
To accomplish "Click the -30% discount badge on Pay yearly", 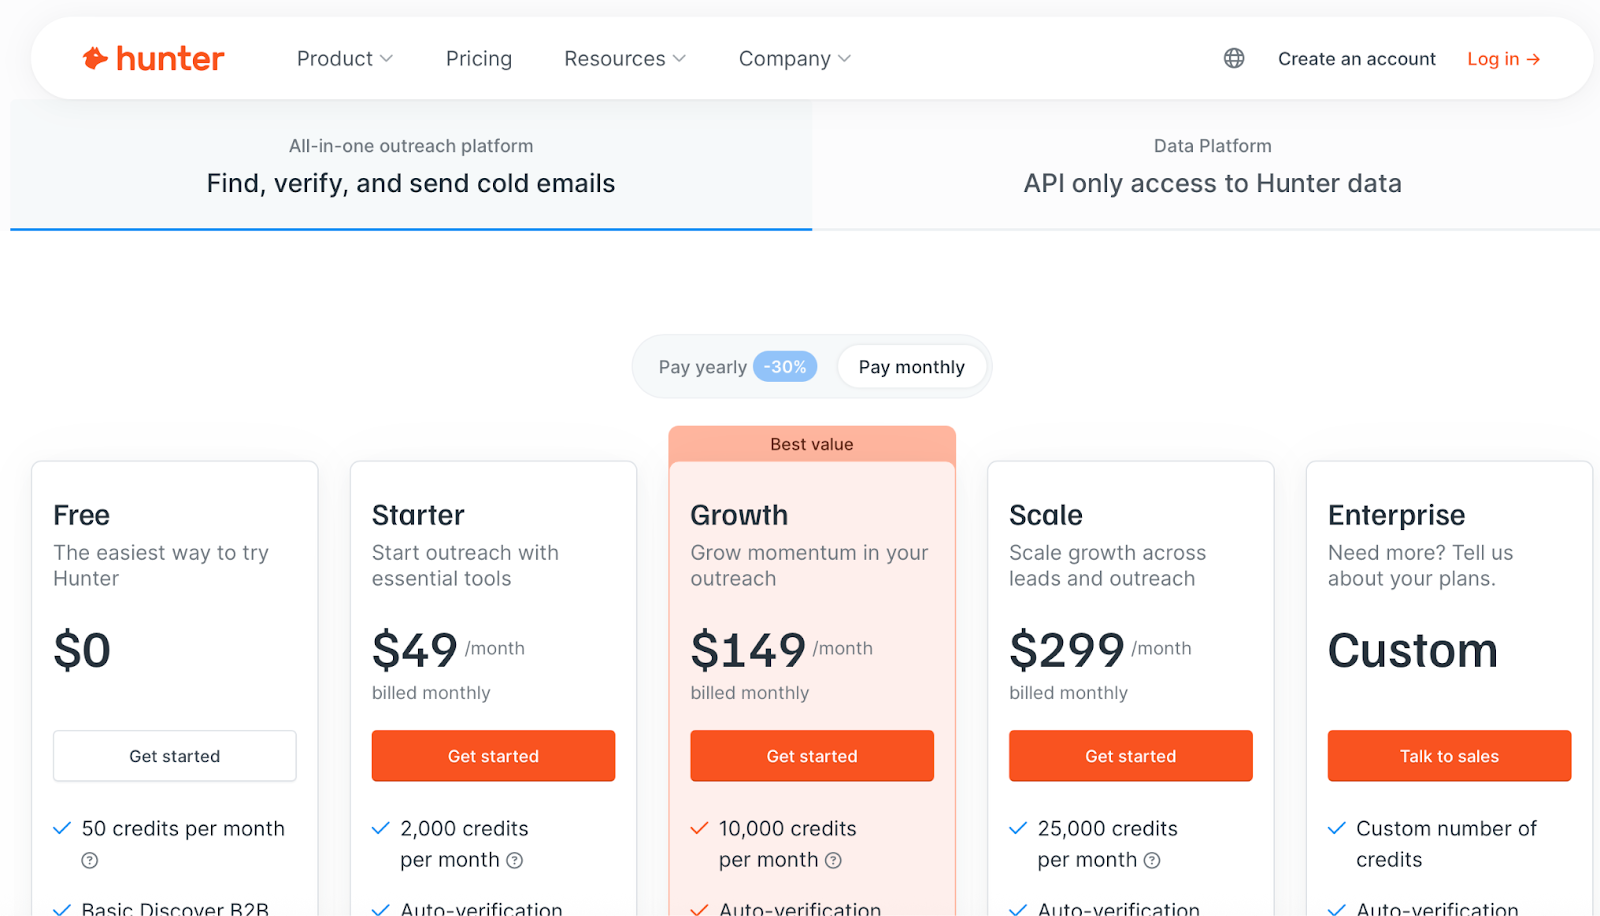I will (x=785, y=366).
